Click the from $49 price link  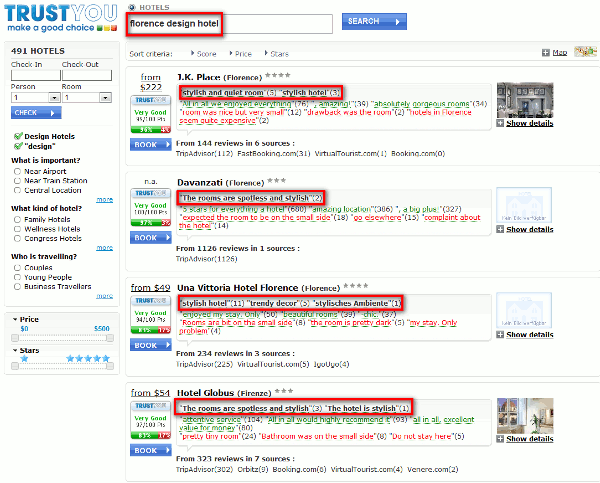coord(150,287)
